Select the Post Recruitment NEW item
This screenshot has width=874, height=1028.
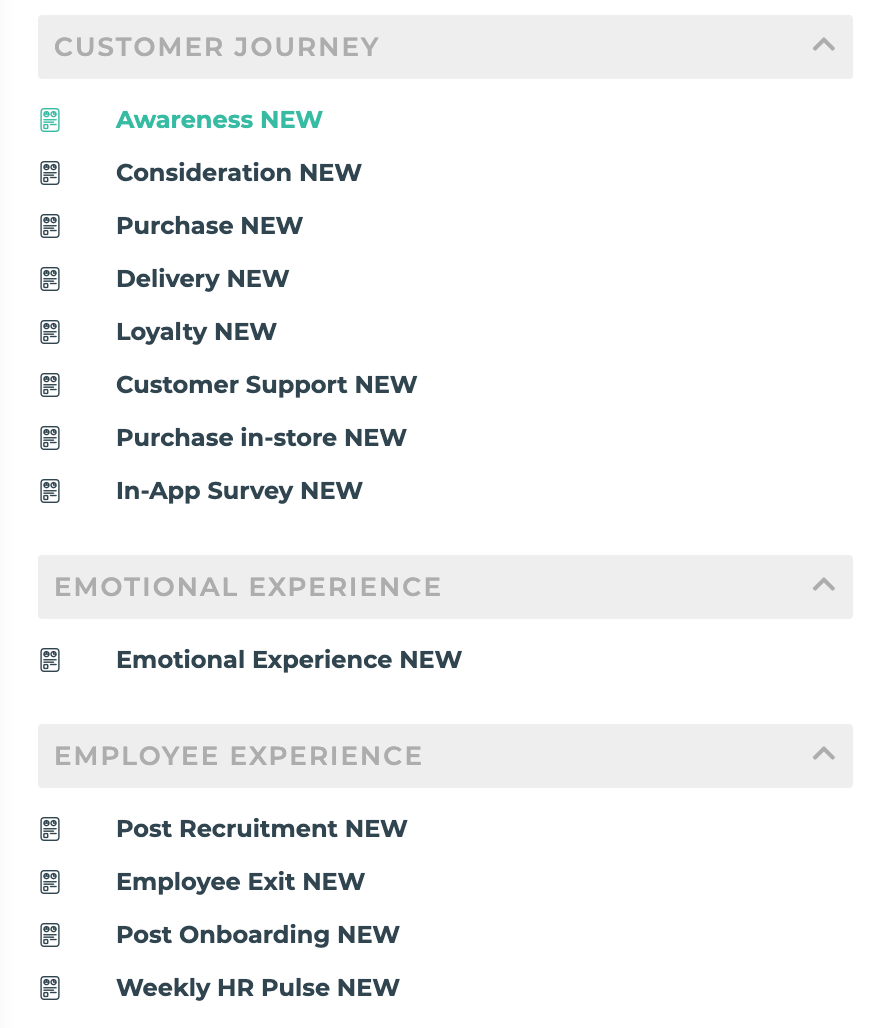[x=262, y=829]
